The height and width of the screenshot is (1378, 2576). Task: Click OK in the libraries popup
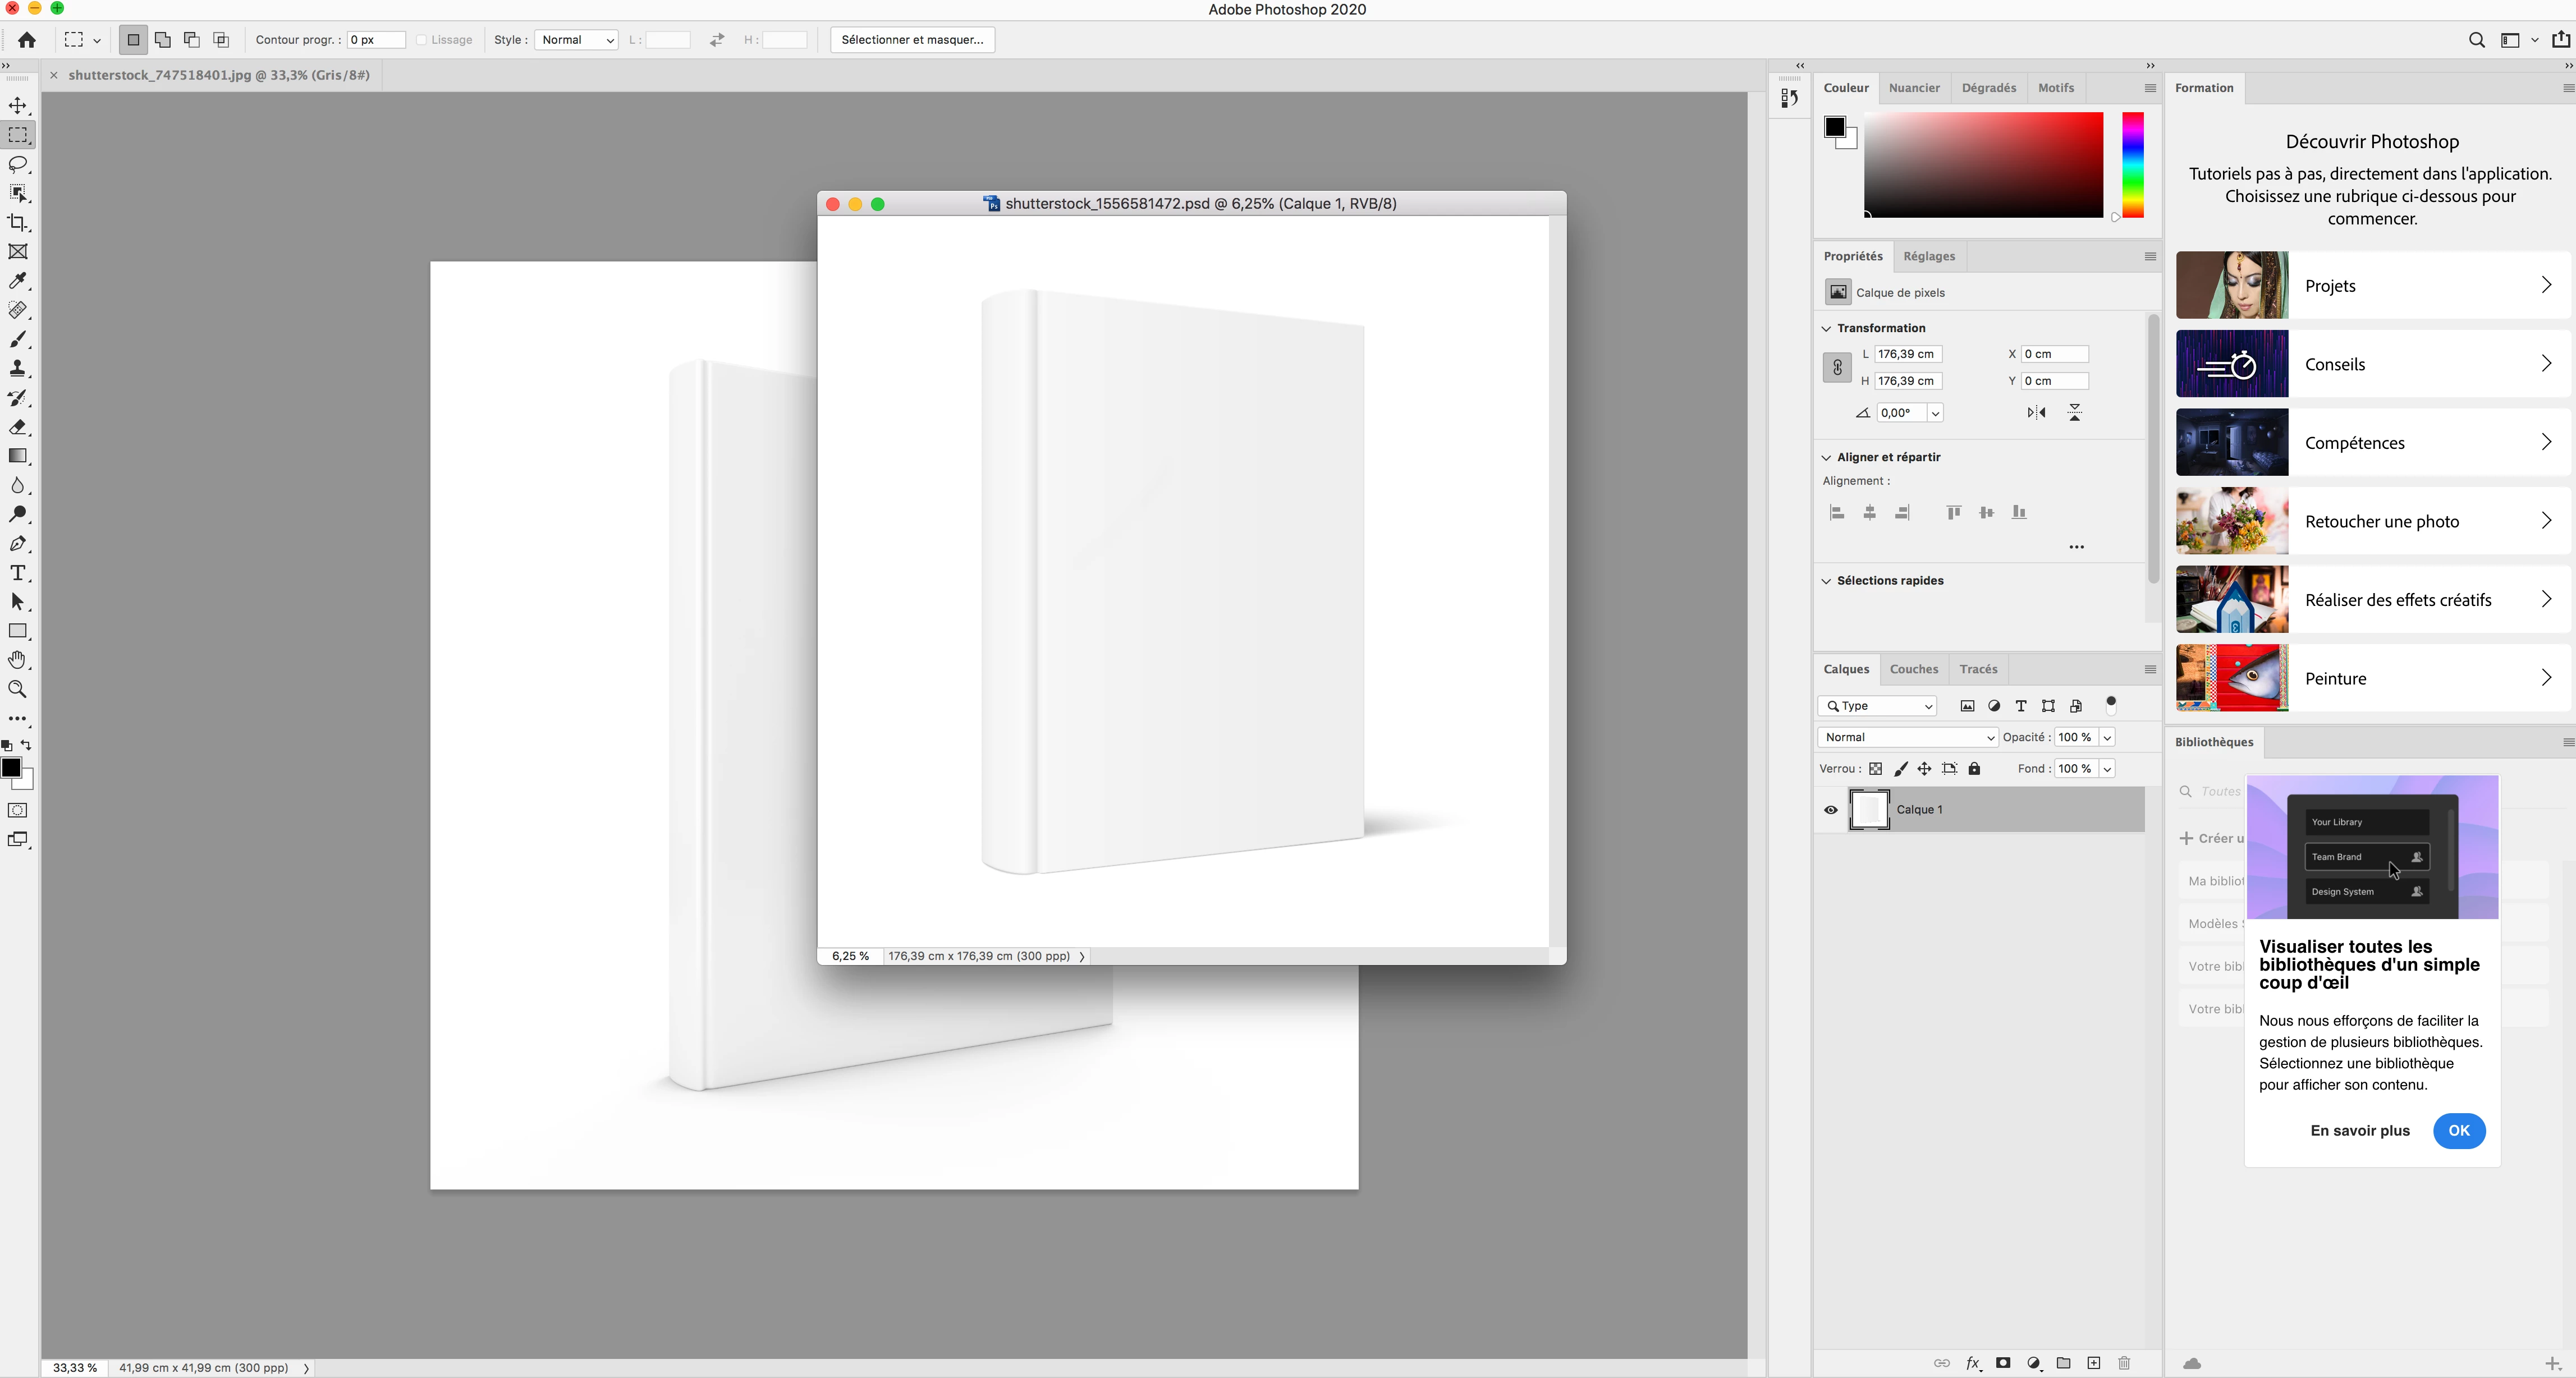(2459, 1130)
